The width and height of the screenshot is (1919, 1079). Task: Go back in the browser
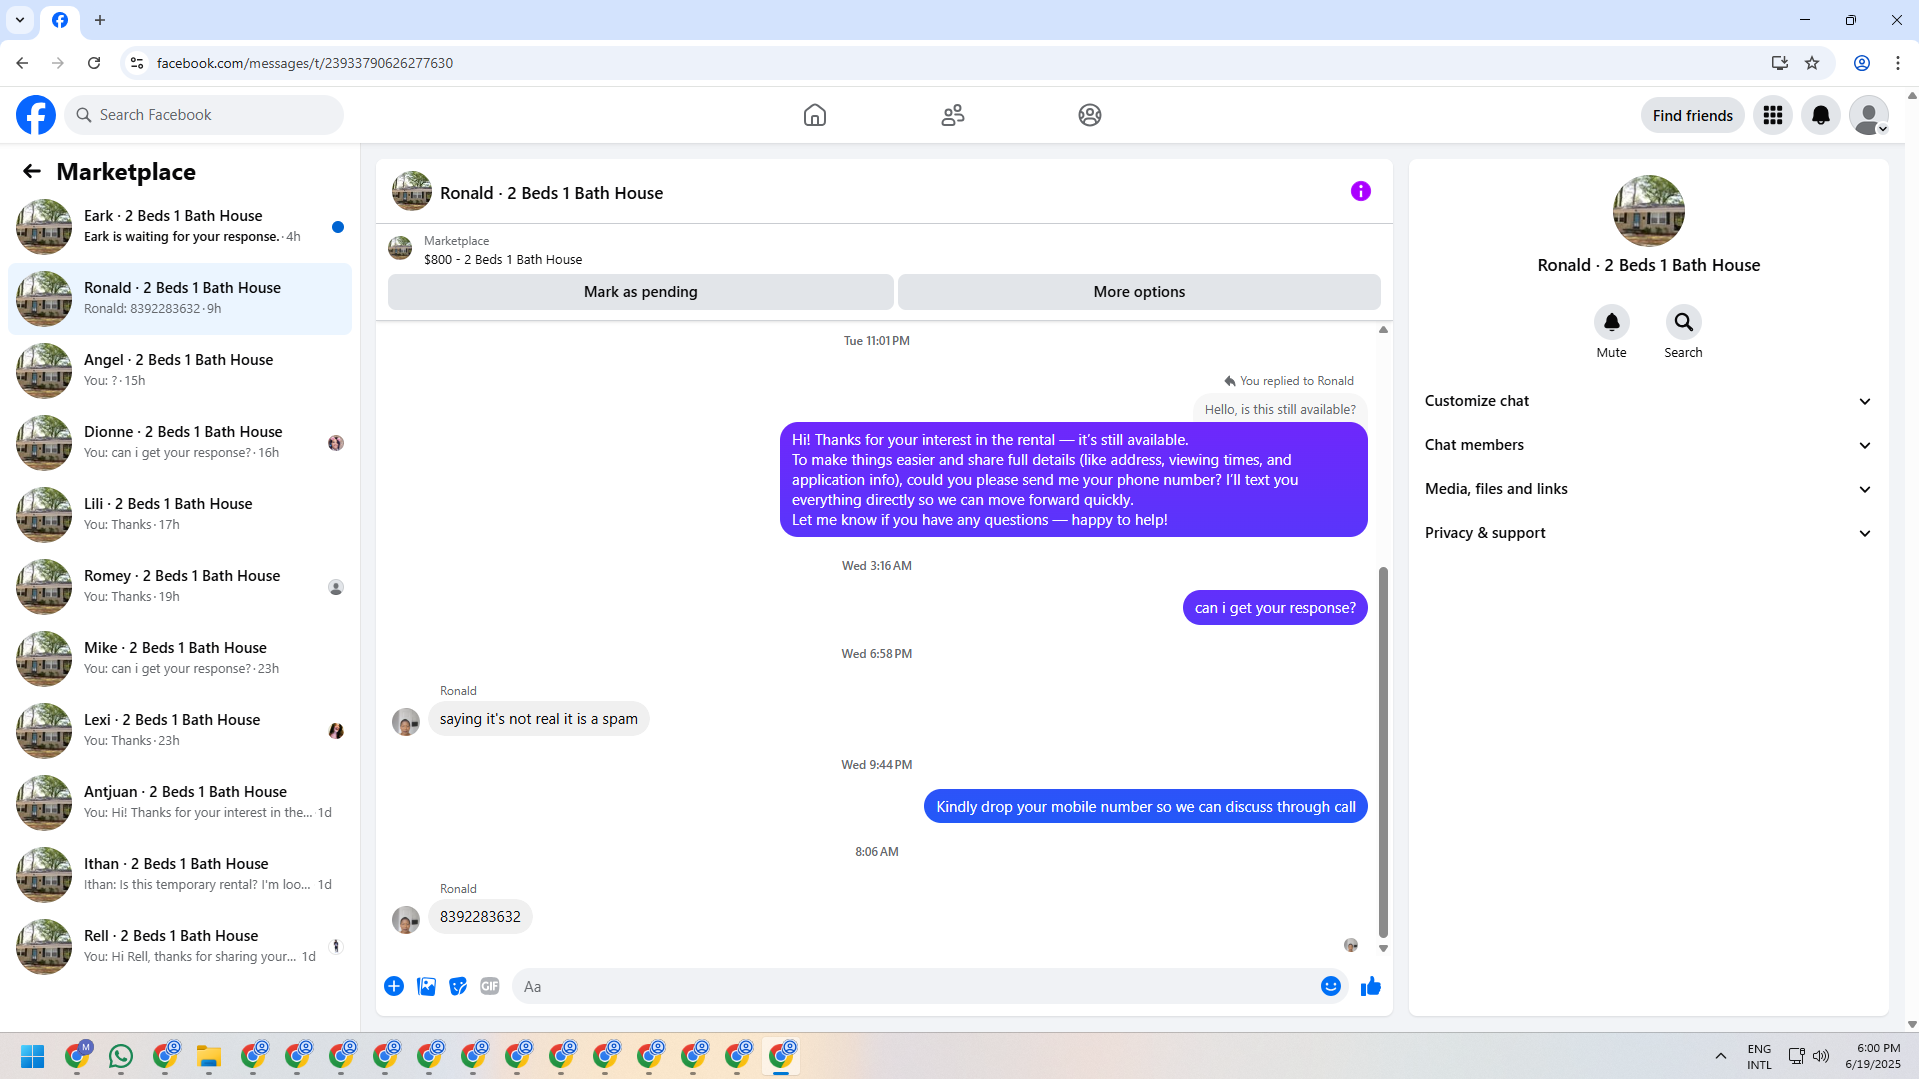(x=22, y=63)
